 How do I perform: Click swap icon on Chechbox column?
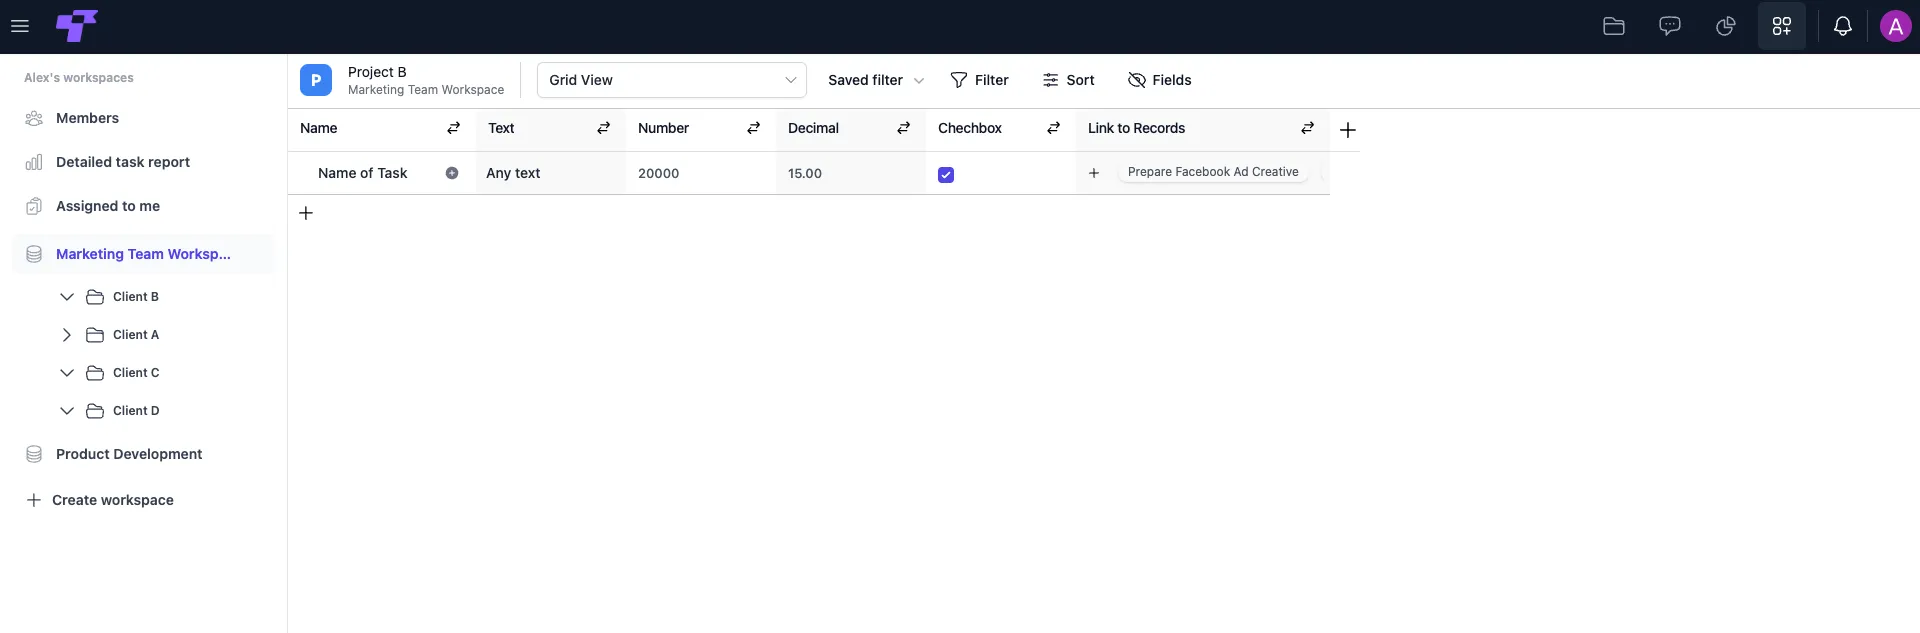pos(1054,128)
